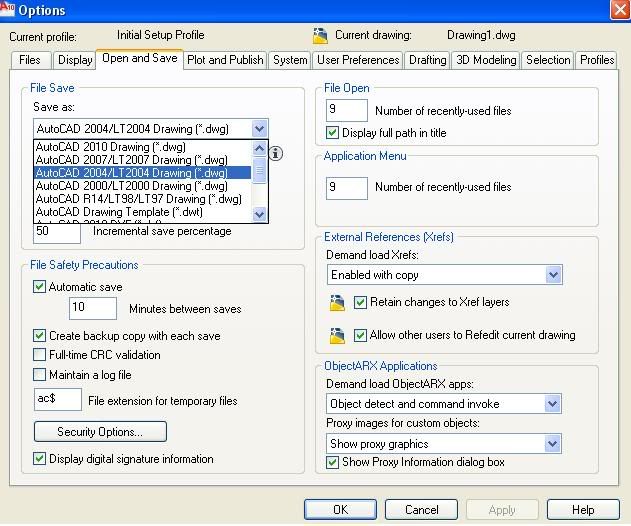Go to the User Preferences tab
The width and height of the screenshot is (631, 526).
coord(358,60)
